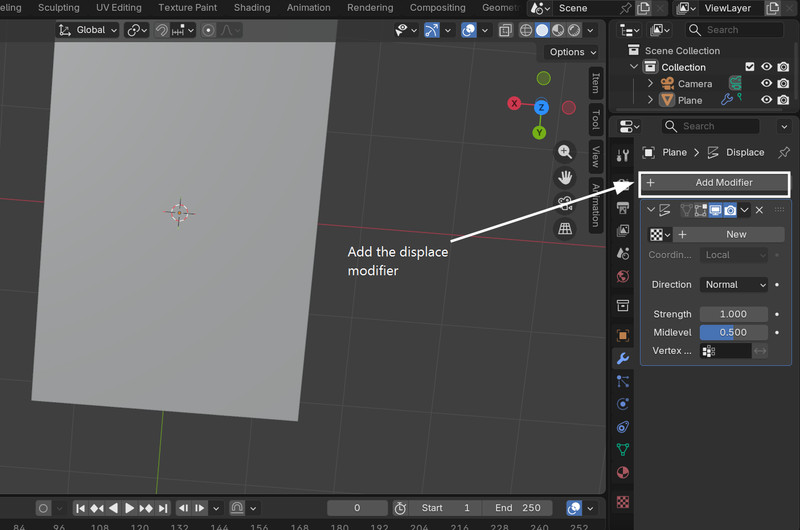800x530 pixels.
Task: Click the green Y axis gizmo handle
Action: click(539, 133)
